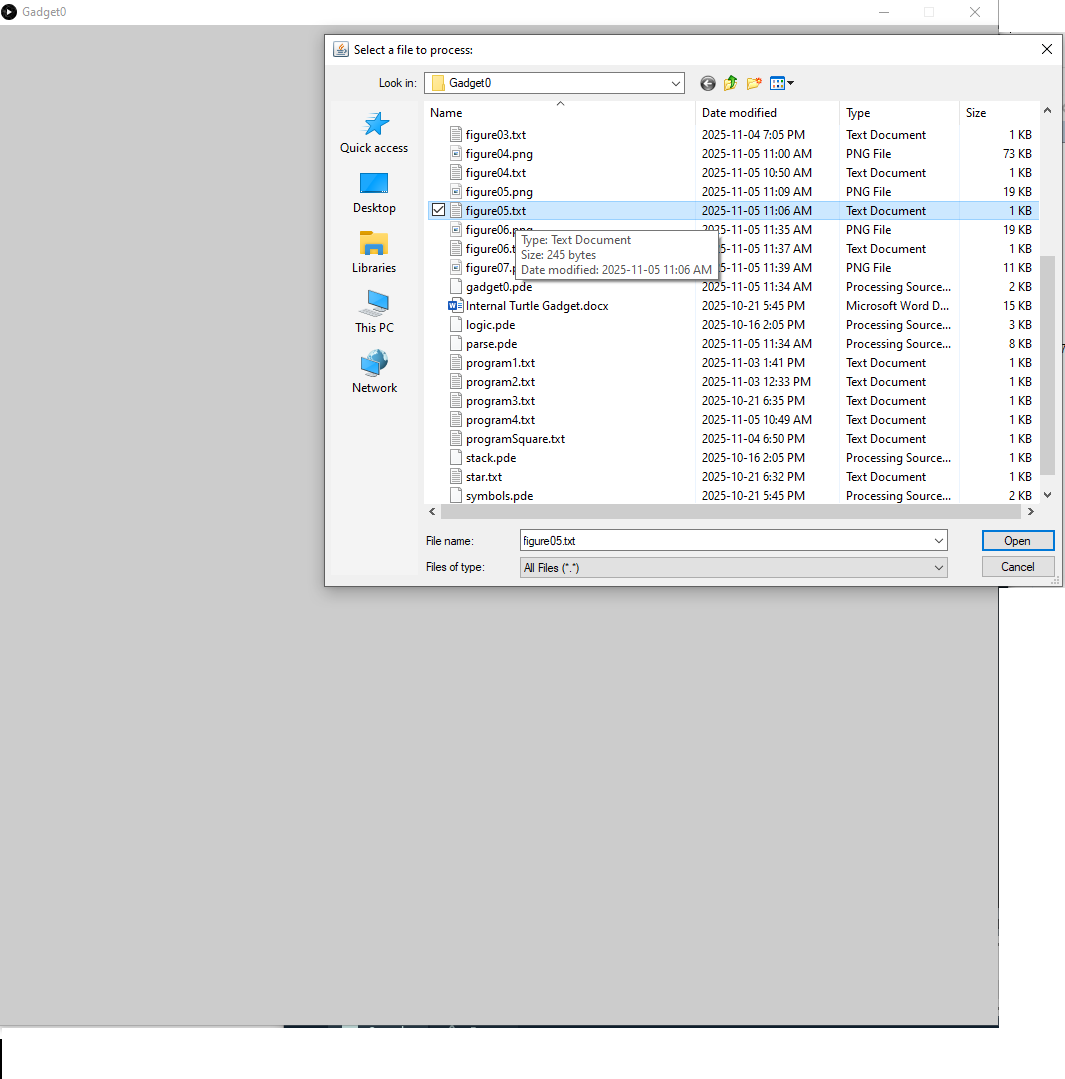
Task: Open the View Menu dropdown
Action: pos(782,83)
